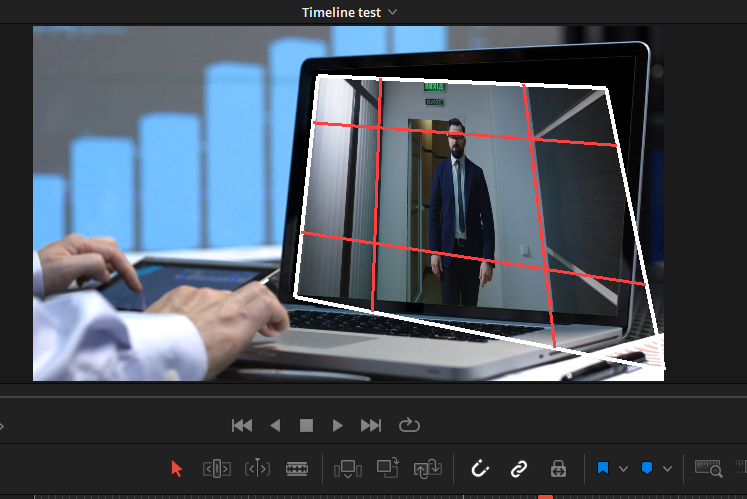Add a blue flag to the clip
Image resolution: width=747 pixels, height=499 pixels.
click(x=604, y=468)
